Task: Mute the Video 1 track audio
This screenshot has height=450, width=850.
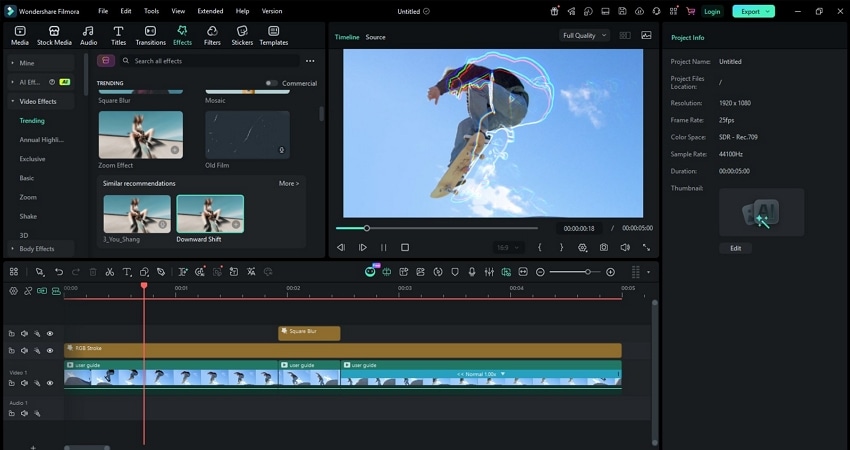Action: click(x=24, y=383)
